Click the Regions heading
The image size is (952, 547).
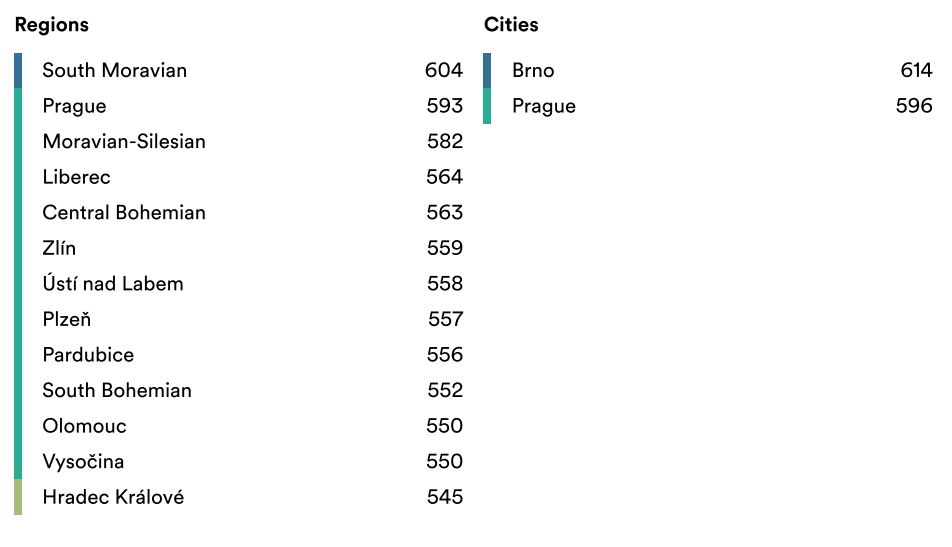[52, 25]
